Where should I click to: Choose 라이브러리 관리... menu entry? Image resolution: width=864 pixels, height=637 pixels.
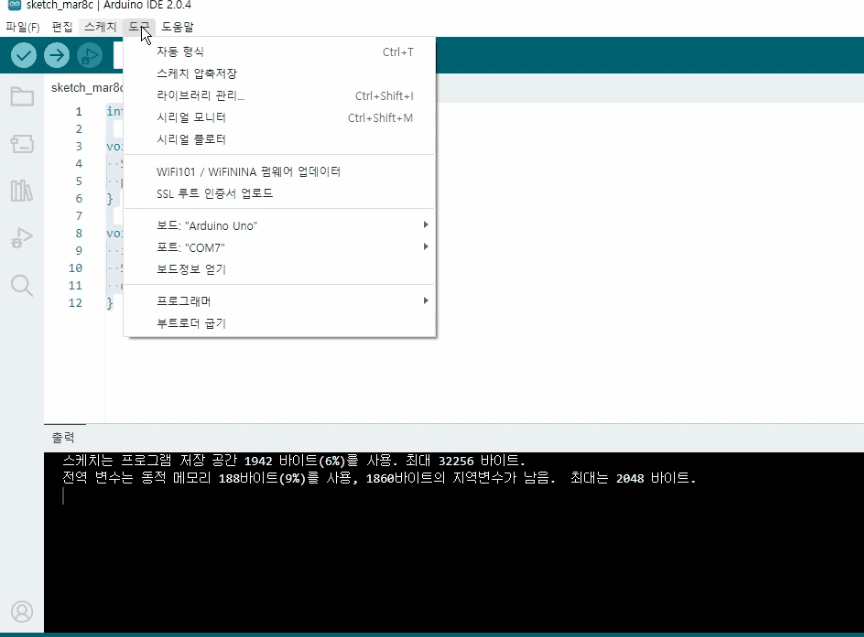click(280, 95)
